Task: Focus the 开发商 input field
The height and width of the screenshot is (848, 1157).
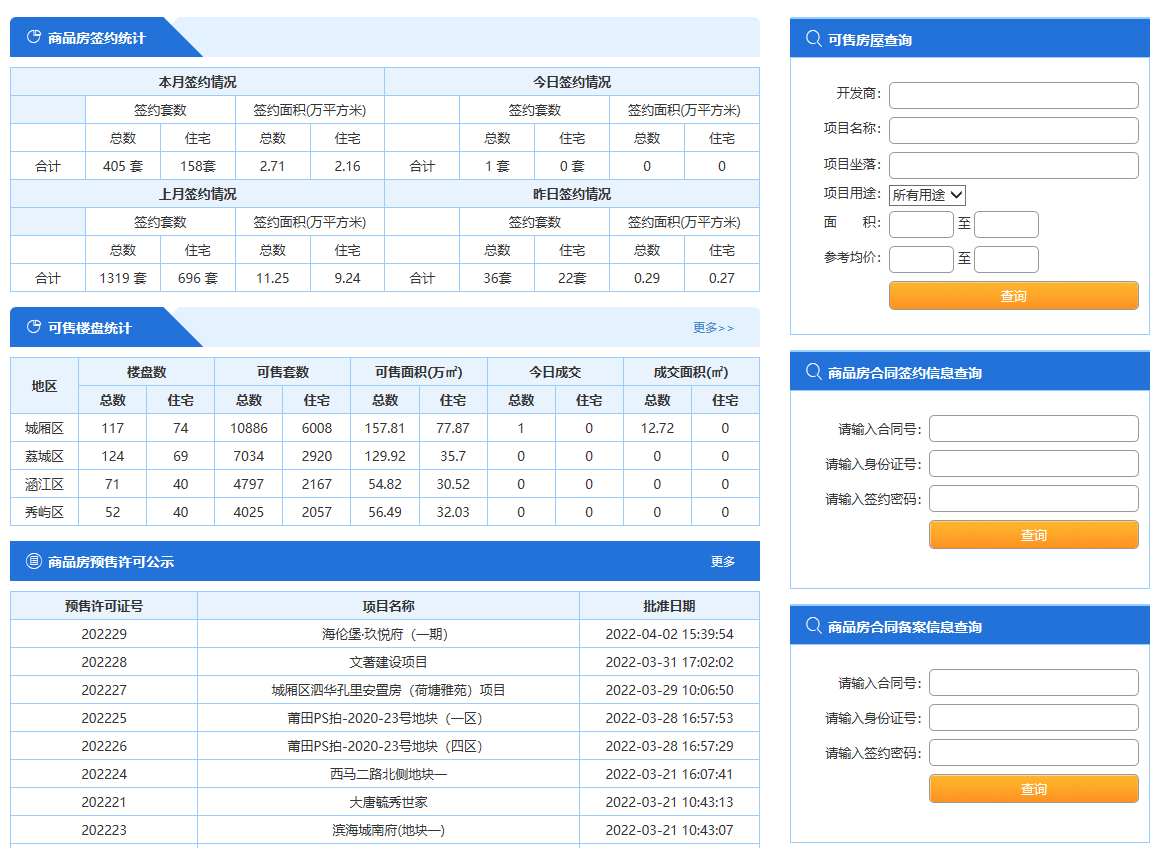Action: click(x=1013, y=96)
